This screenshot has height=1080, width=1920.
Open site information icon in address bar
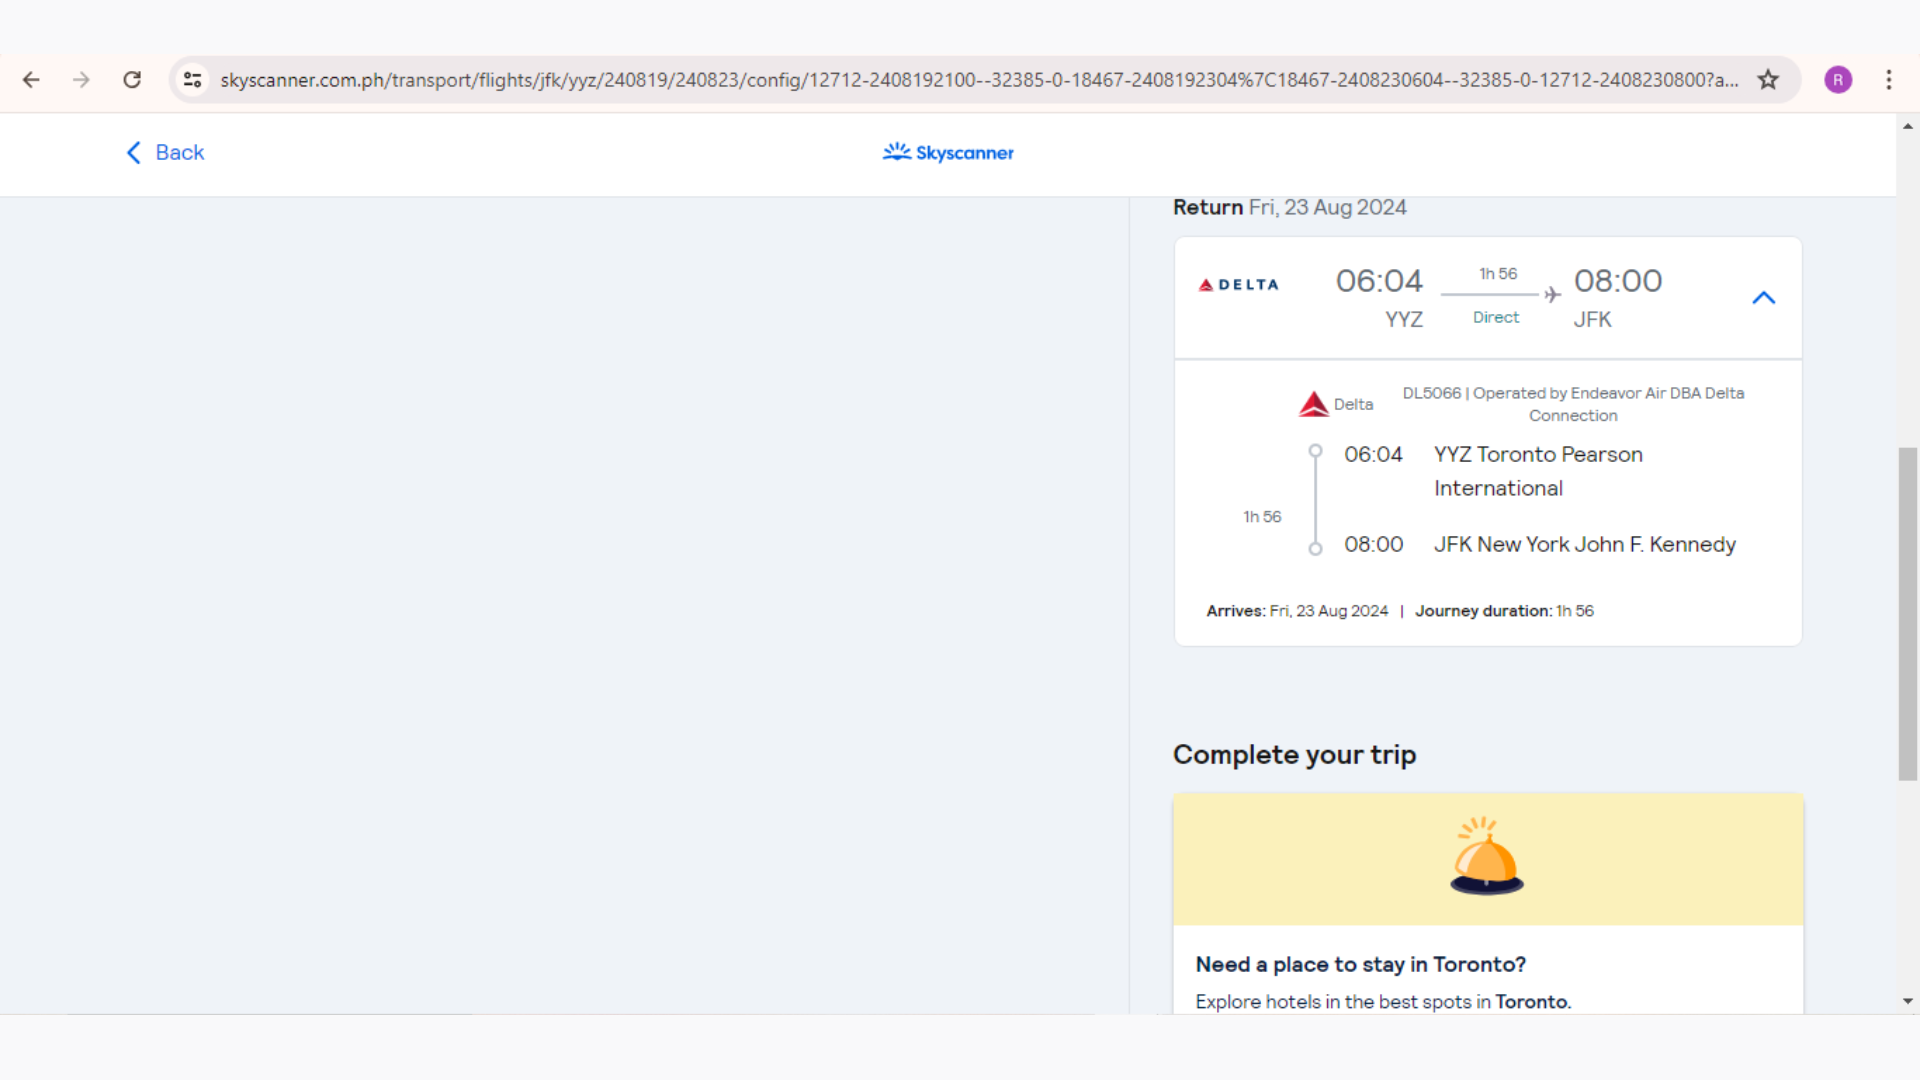coord(193,80)
